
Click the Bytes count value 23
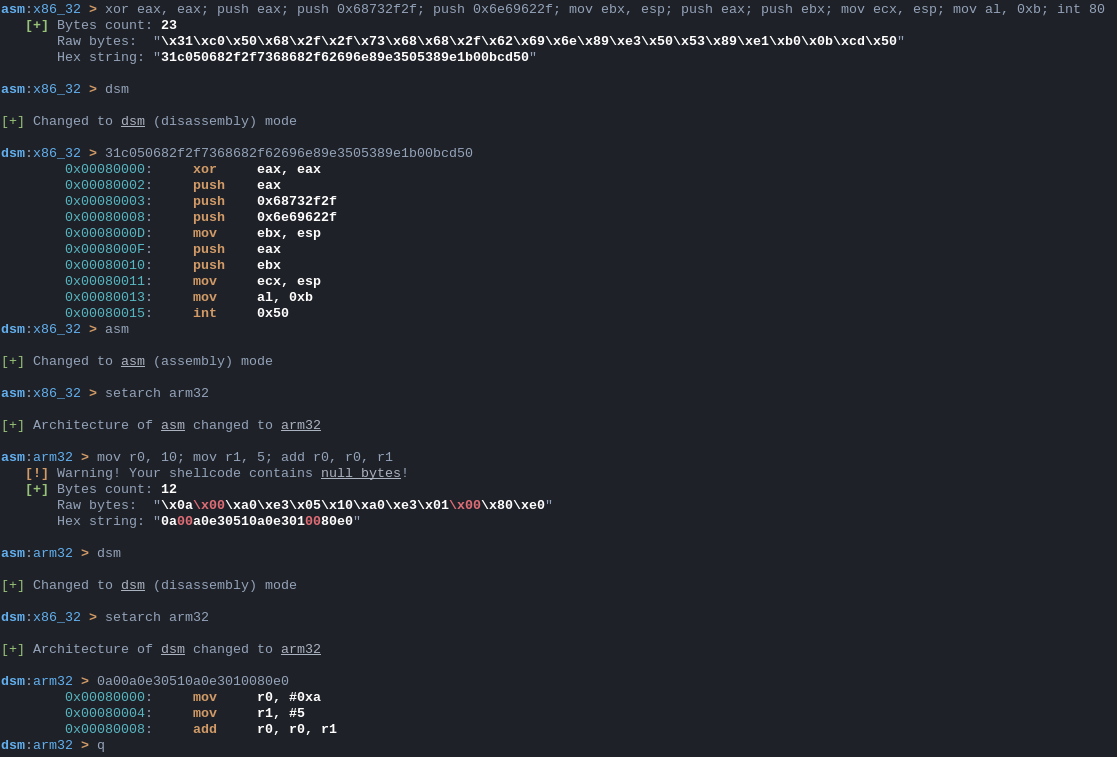coord(169,25)
